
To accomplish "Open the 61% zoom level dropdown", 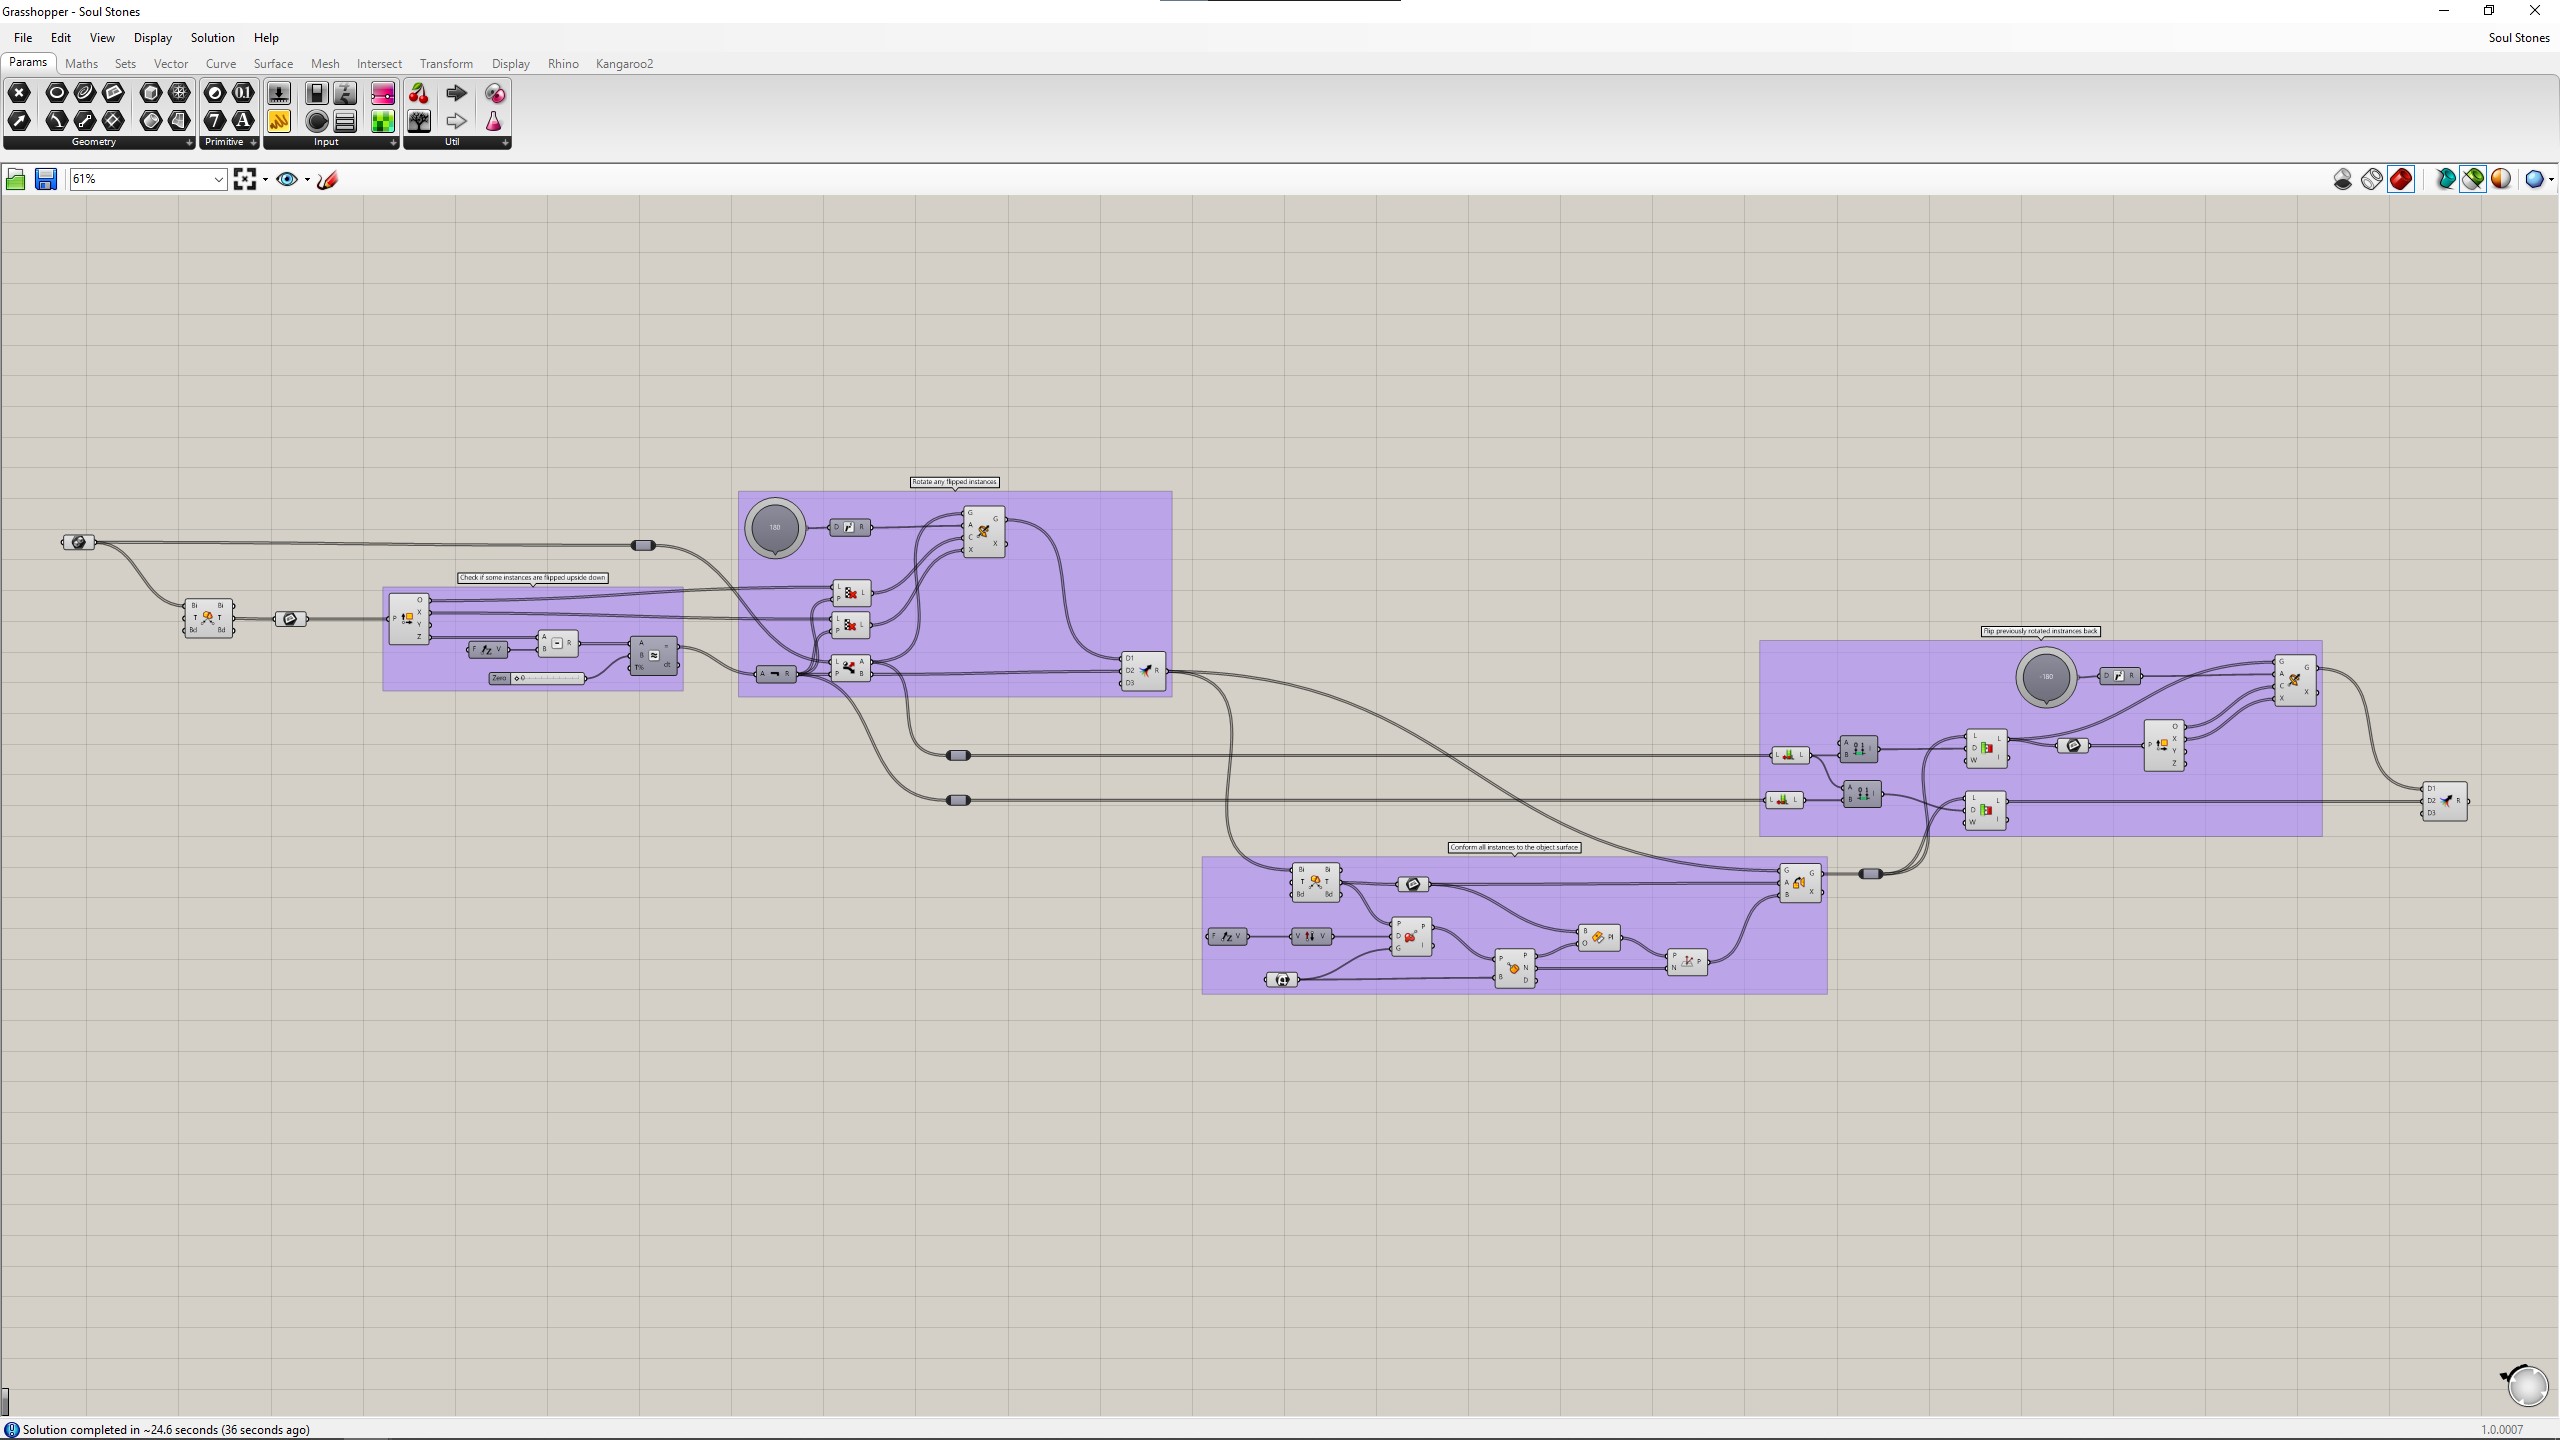I will [218, 179].
